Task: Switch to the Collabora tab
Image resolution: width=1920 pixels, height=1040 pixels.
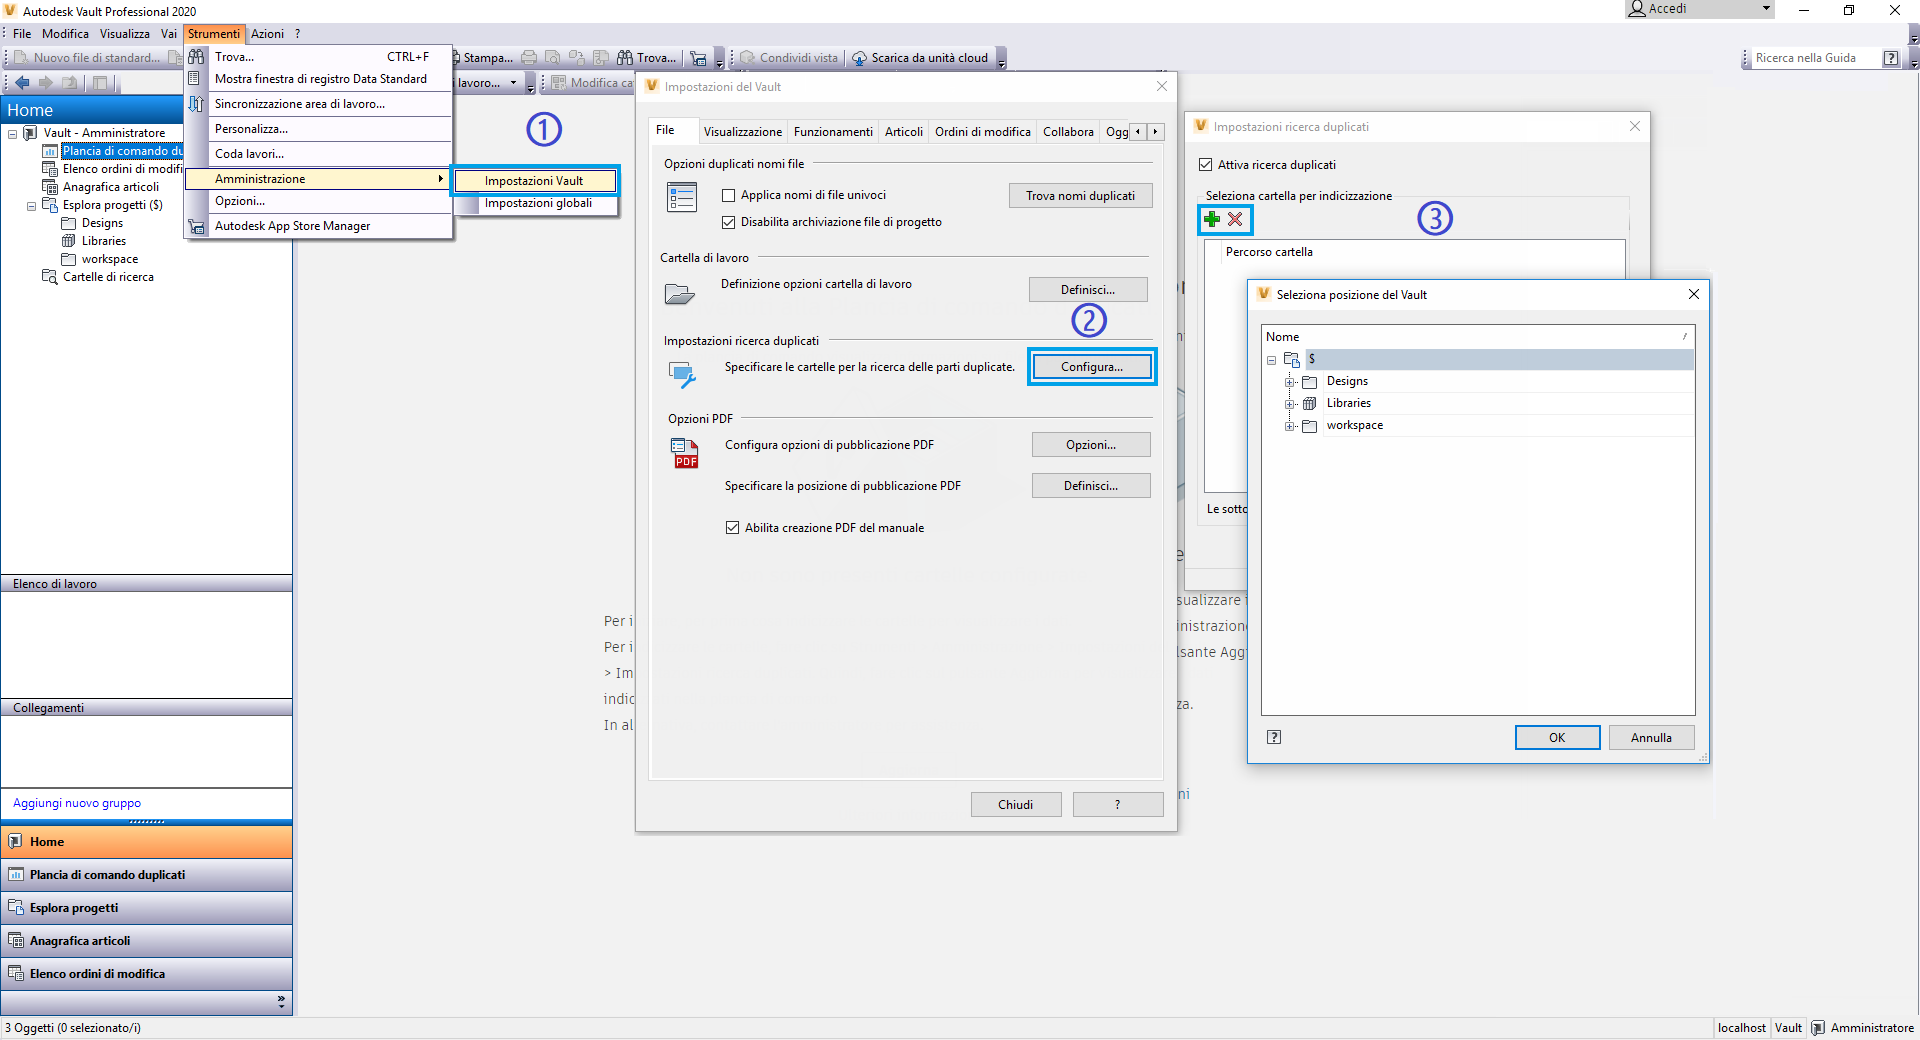Action: pyautogui.click(x=1068, y=132)
